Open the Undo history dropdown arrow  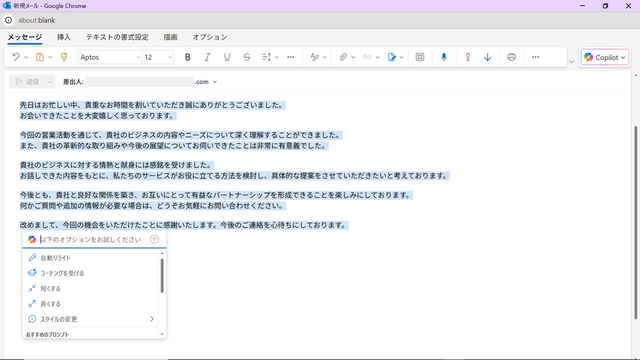click(26, 57)
